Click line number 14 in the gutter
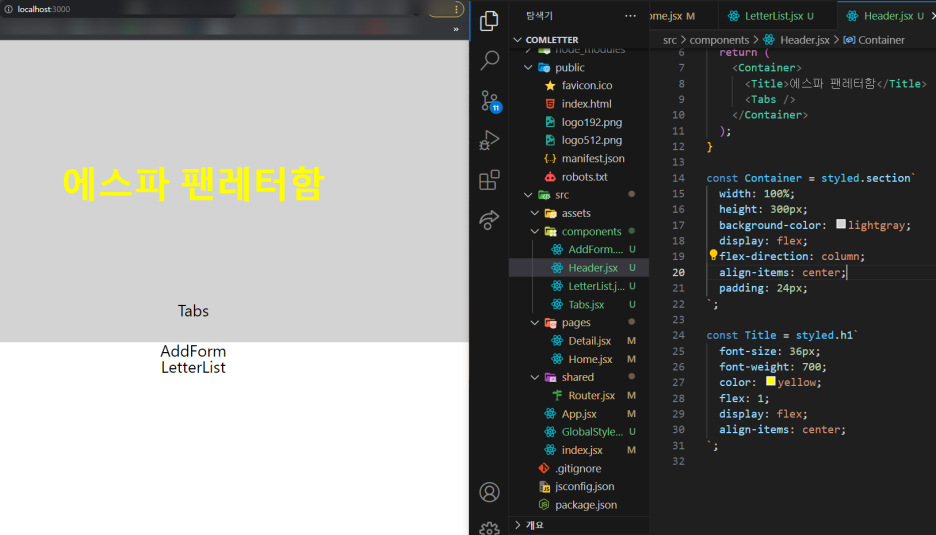The height and width of the screenshot is (535, 936). (678, 178)
